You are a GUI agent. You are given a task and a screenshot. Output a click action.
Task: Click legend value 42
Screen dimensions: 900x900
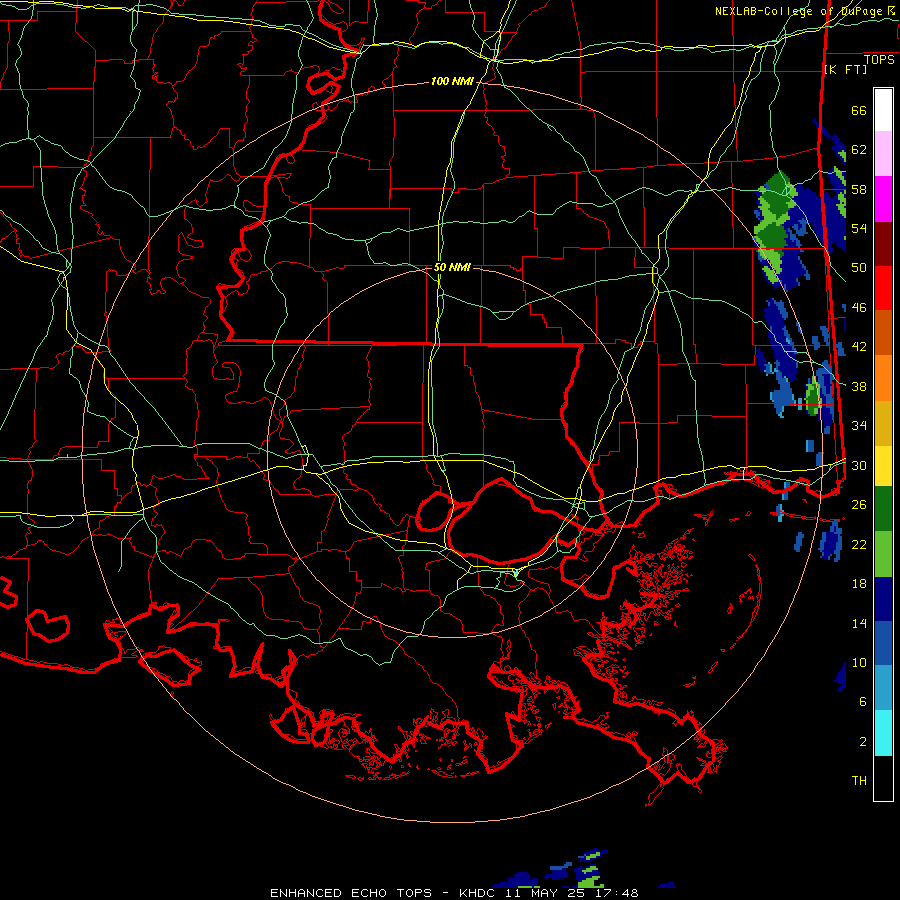(x=859, y=347)
